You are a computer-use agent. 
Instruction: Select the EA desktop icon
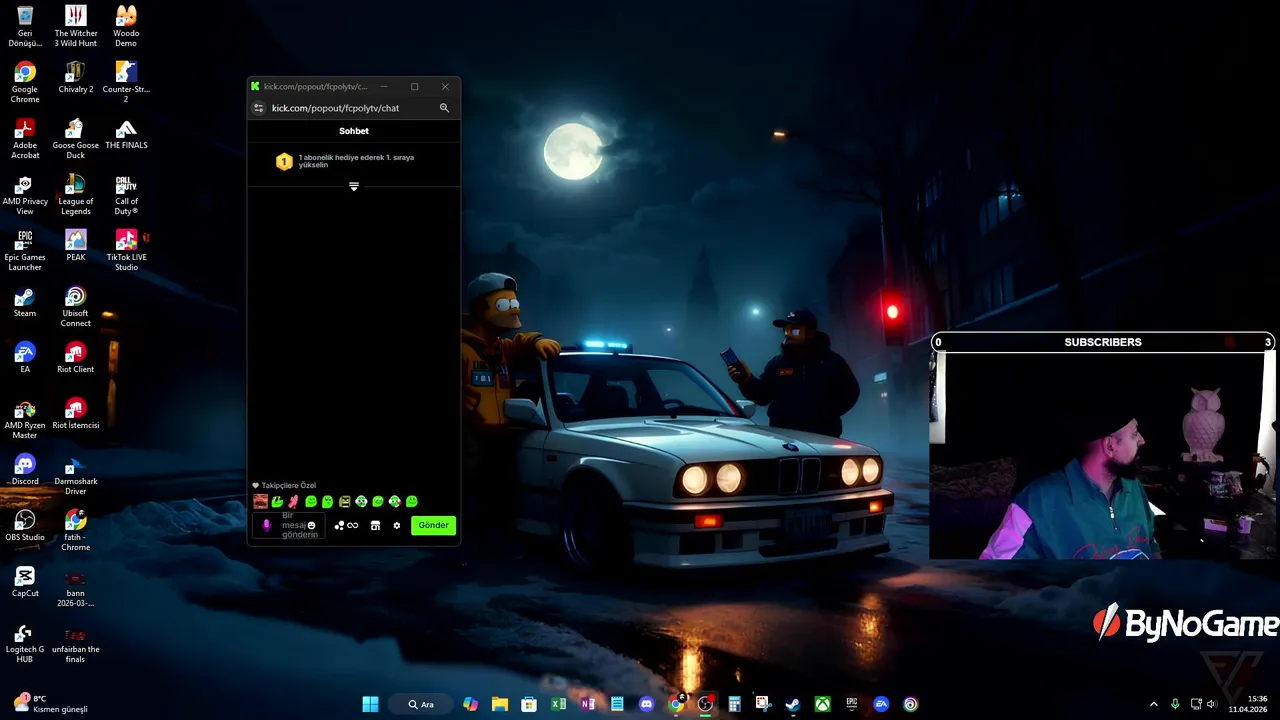click(x=25, y=358)
